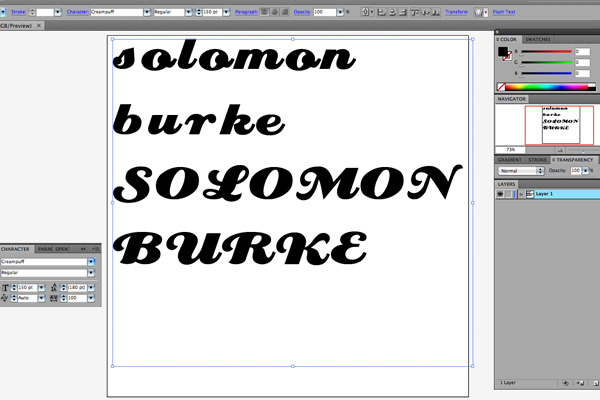Switch to the Swatches tab

coord(538,39)
